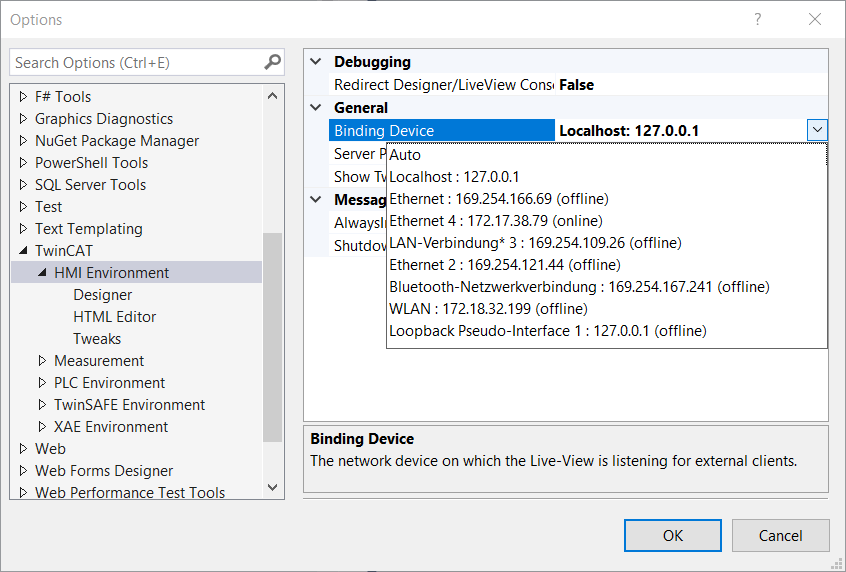Select the HMI Environment tree item
The image size is (846, 572).
click(111, 273)
